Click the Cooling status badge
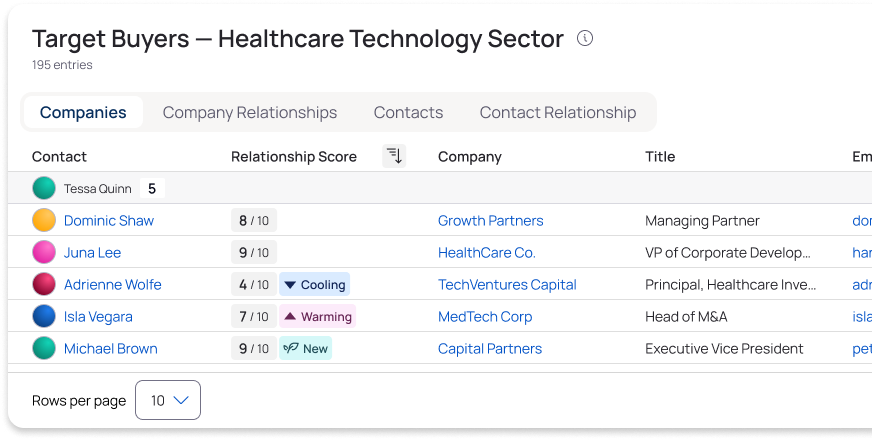The width and height of the screenshot is (872, 440). click(315, 284)
